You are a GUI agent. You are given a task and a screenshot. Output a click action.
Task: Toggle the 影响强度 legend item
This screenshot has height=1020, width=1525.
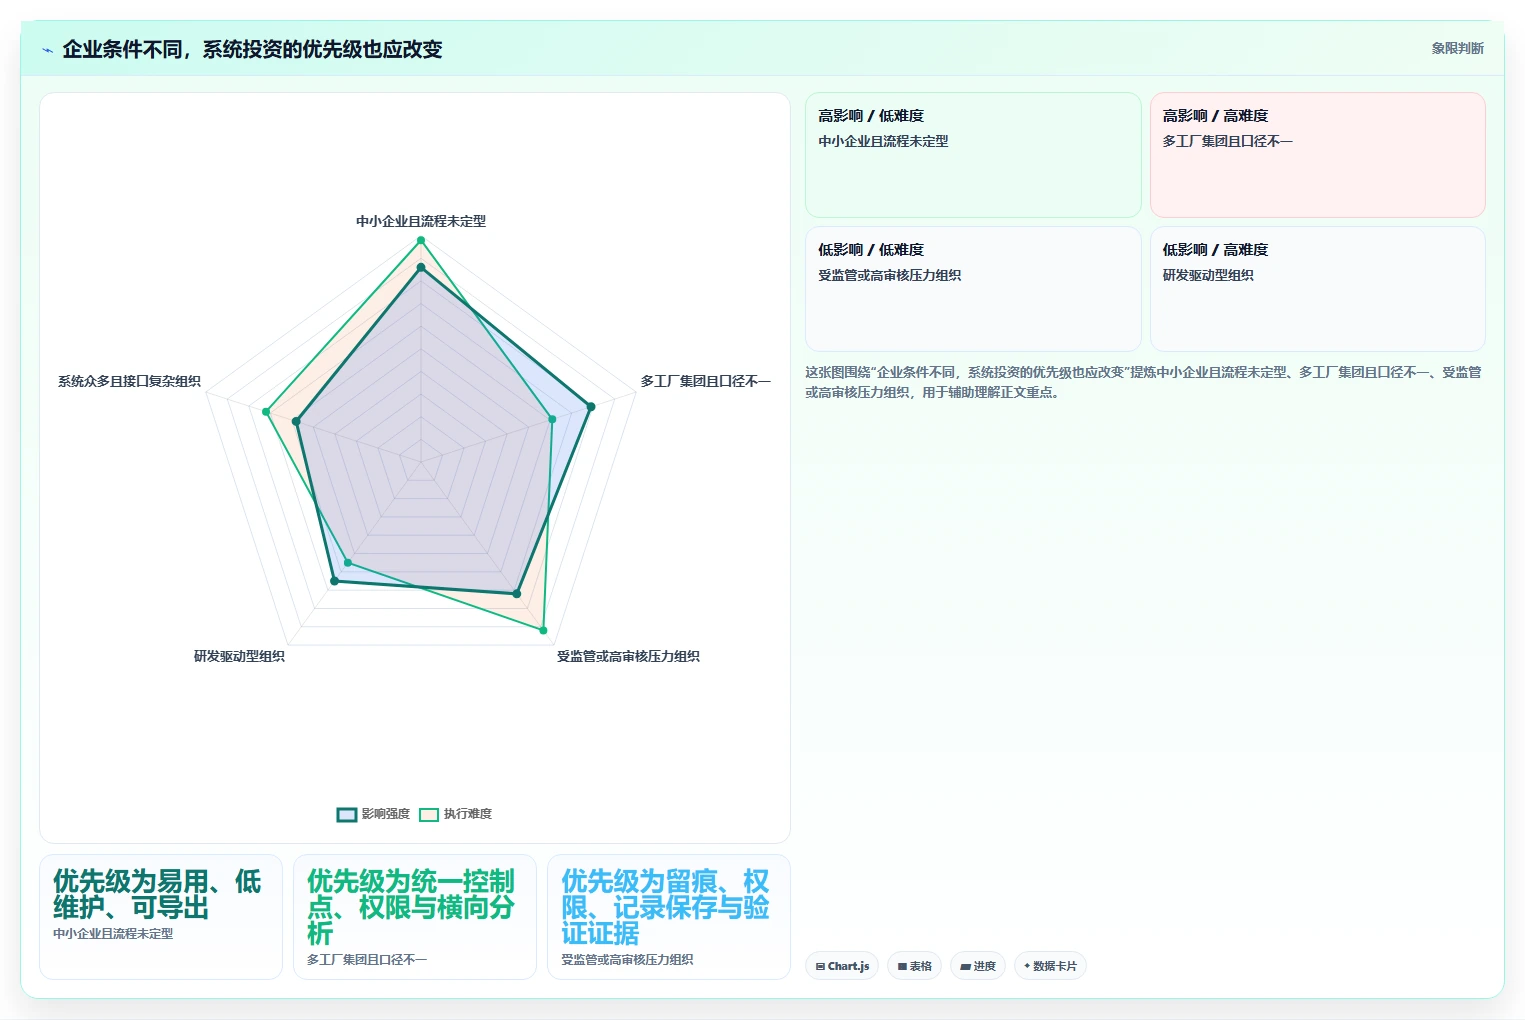point(374,814)
